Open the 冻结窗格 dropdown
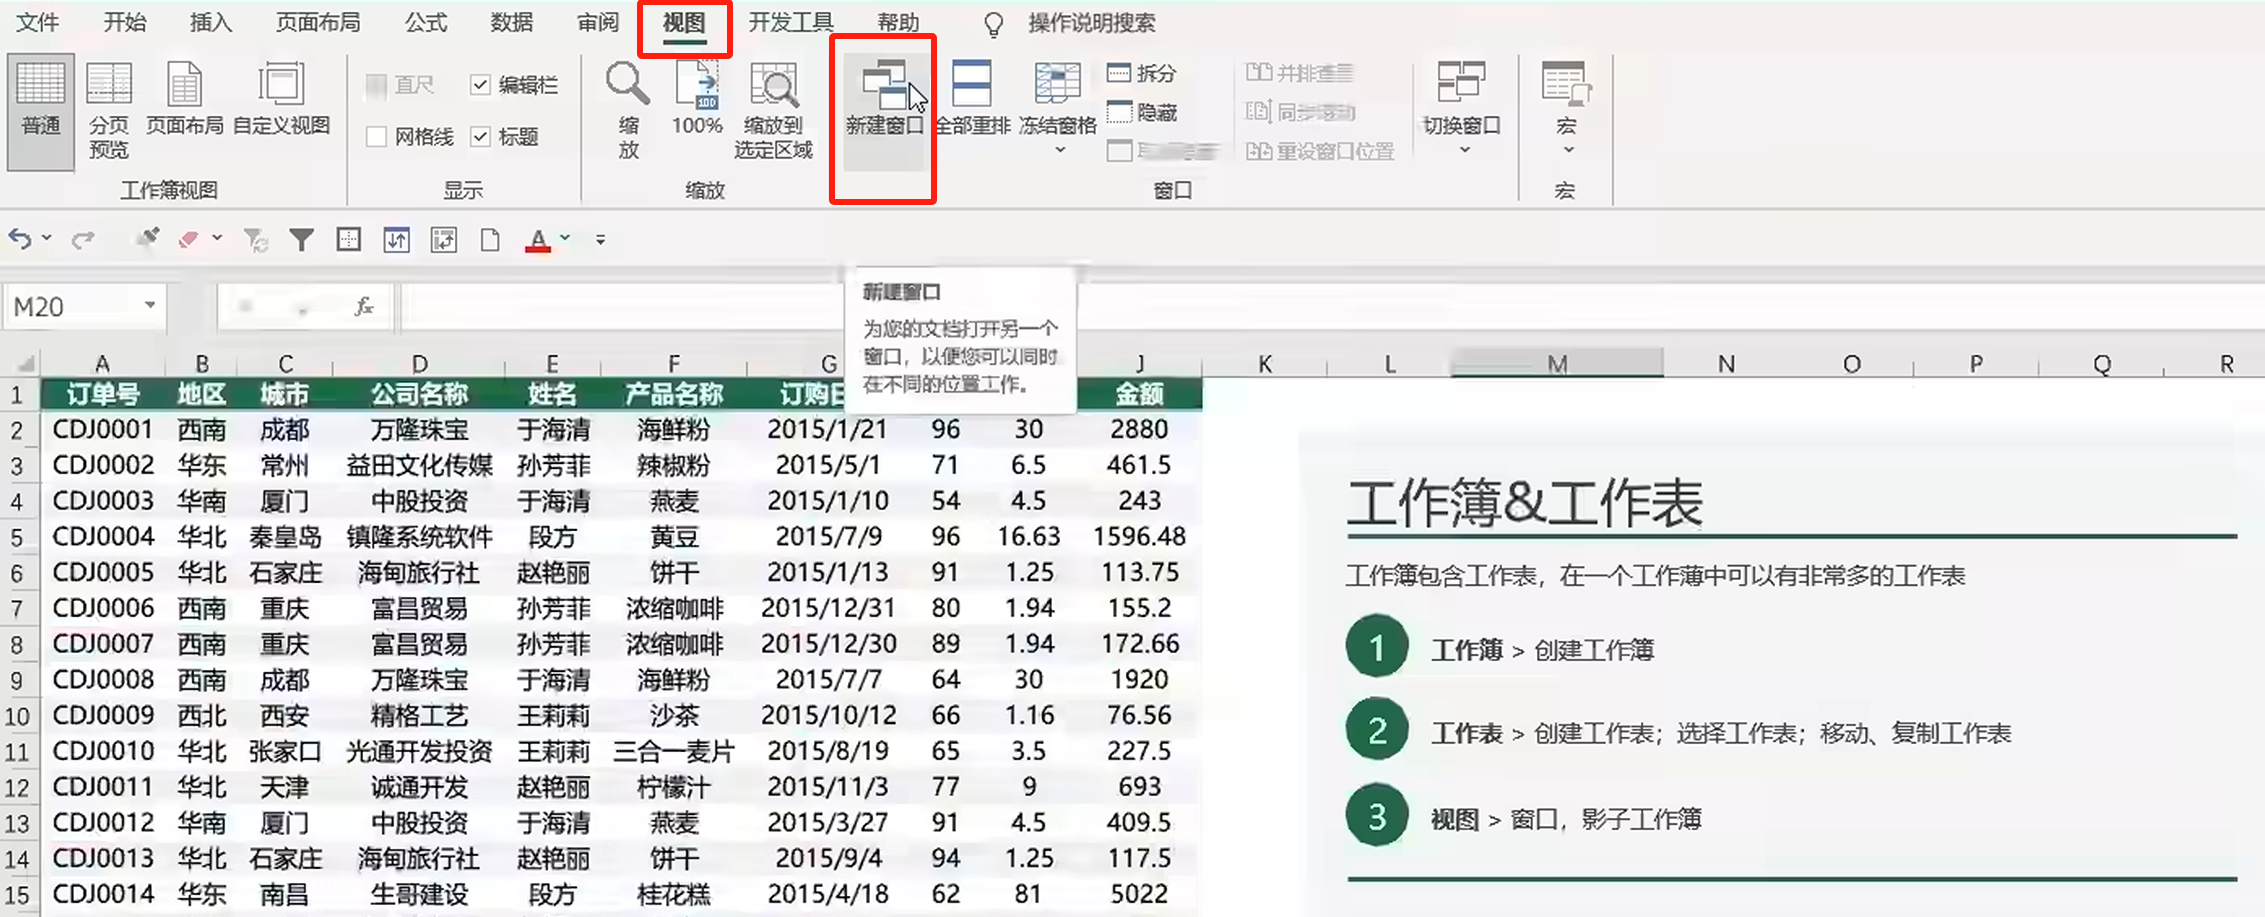Image resolution: width=2265 pixels, height=917 pixels. click(x=1060, y=147)
